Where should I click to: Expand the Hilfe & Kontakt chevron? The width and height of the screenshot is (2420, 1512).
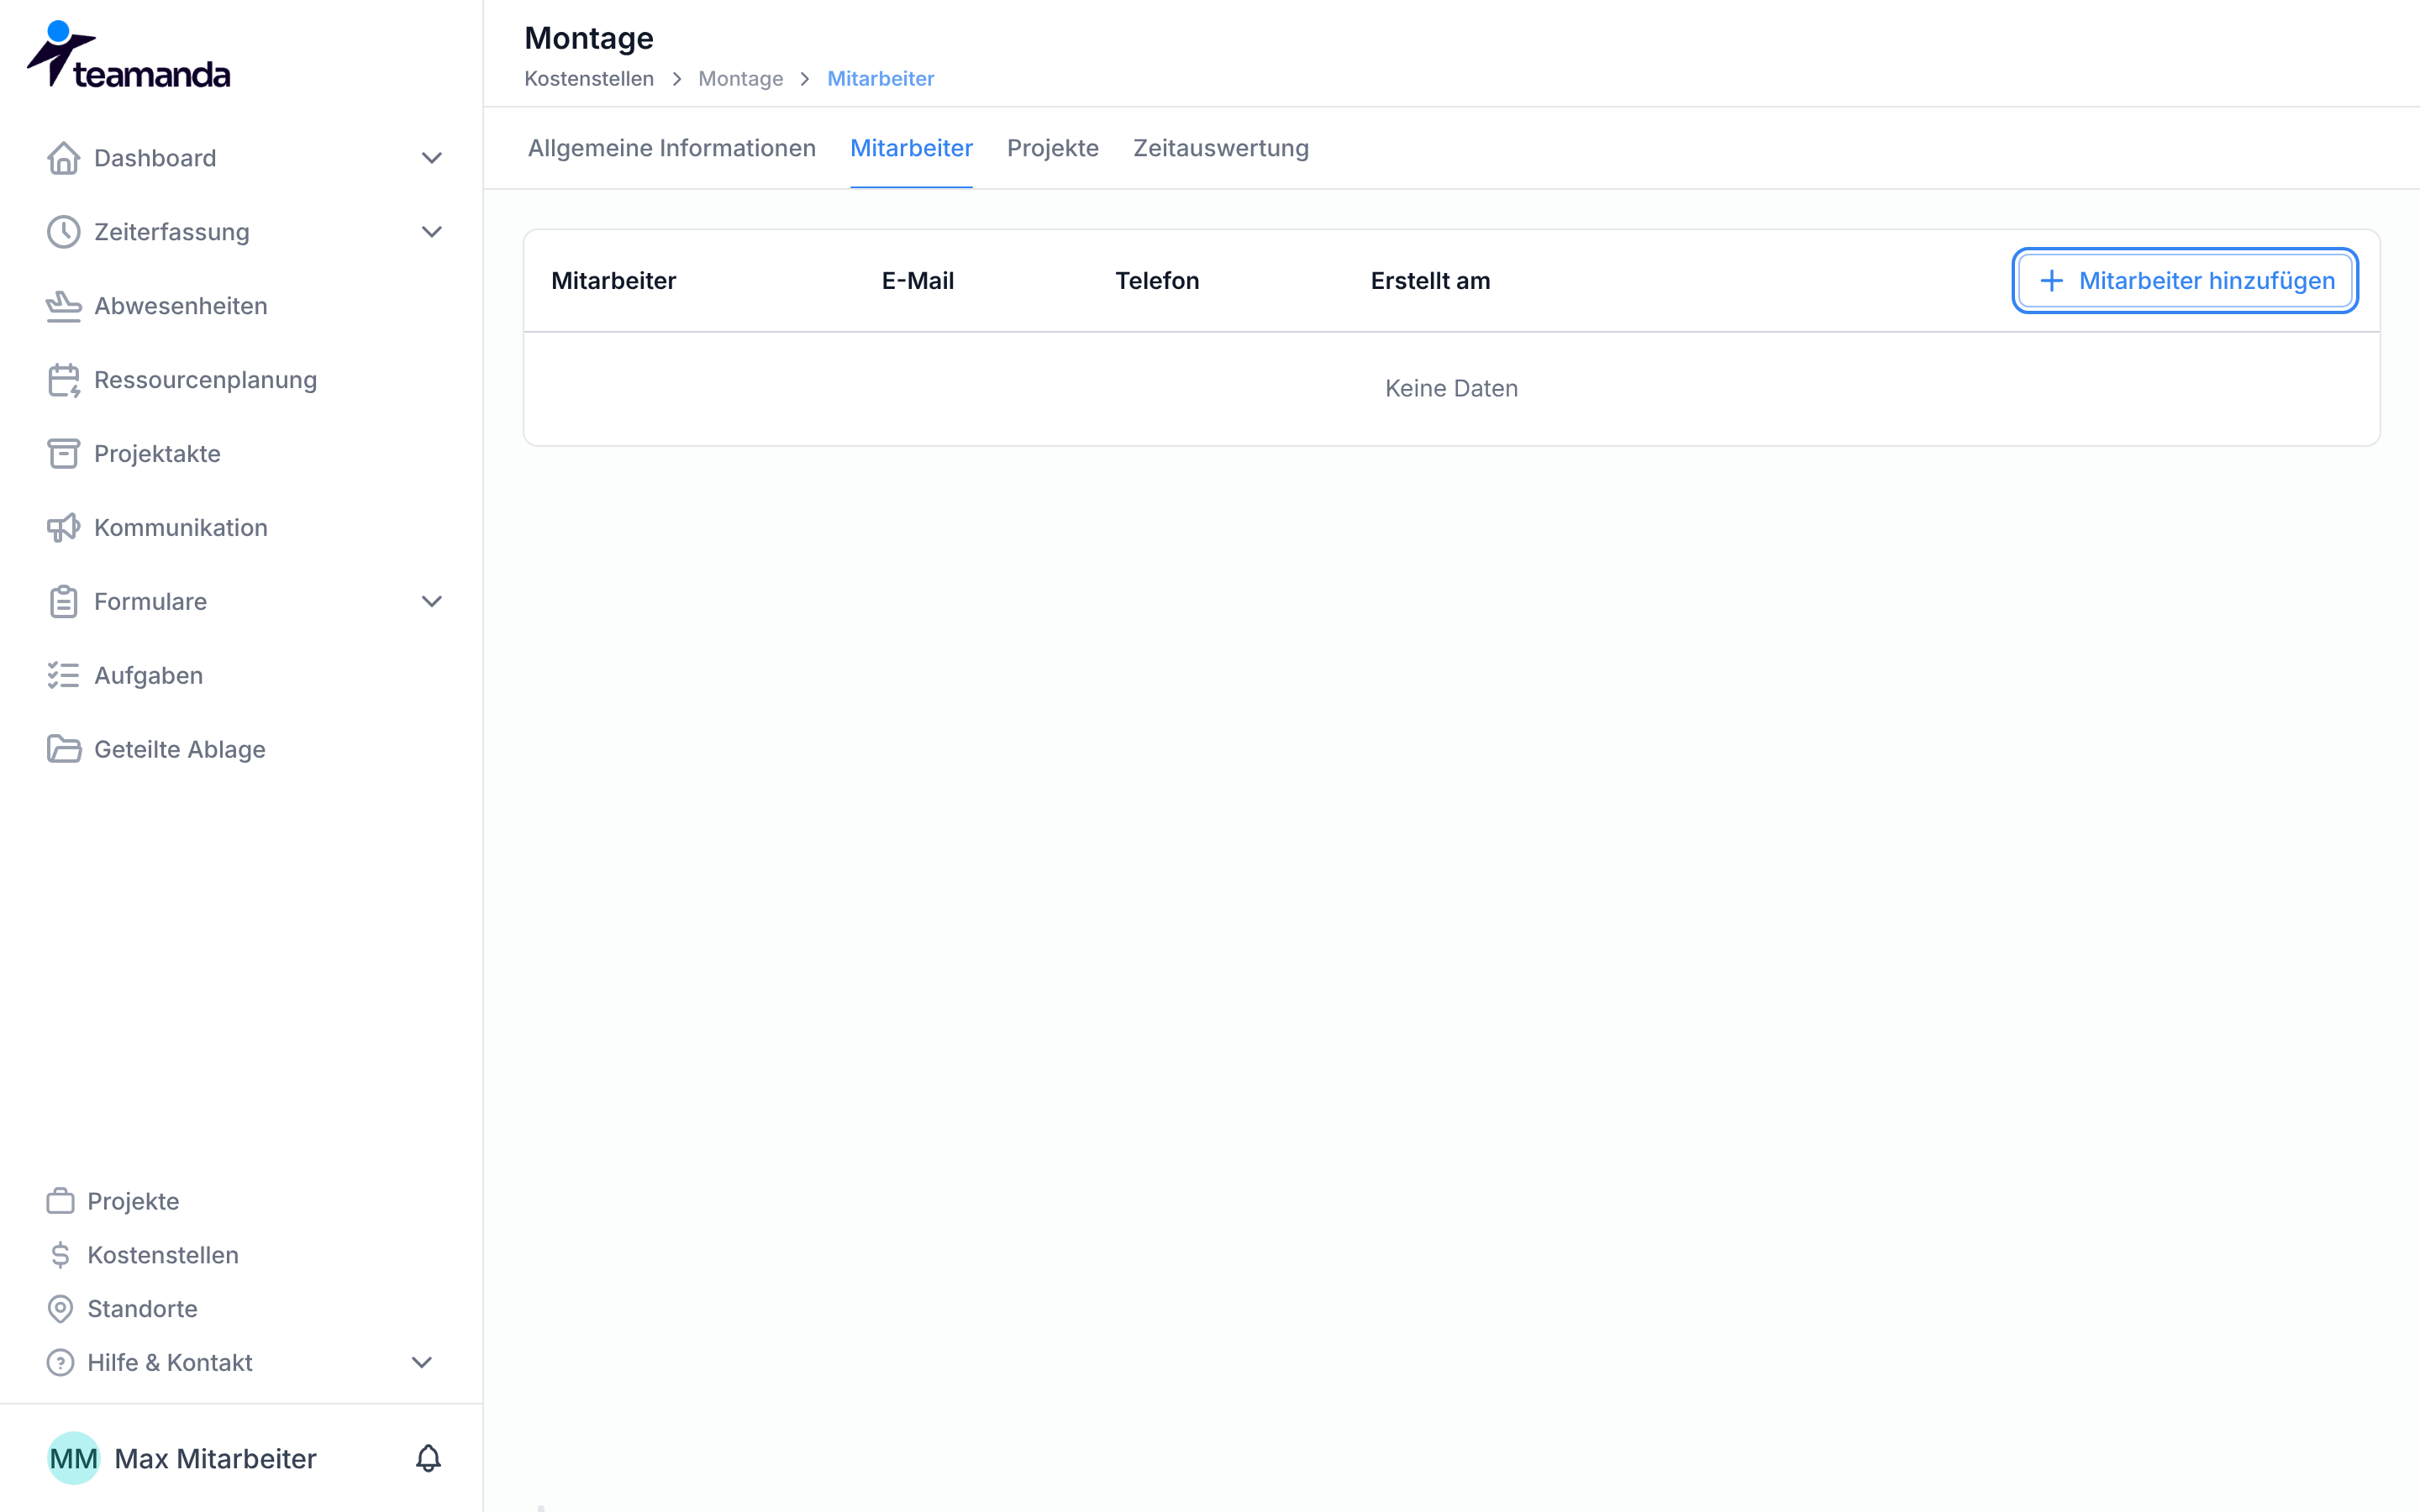(422, 1363)
